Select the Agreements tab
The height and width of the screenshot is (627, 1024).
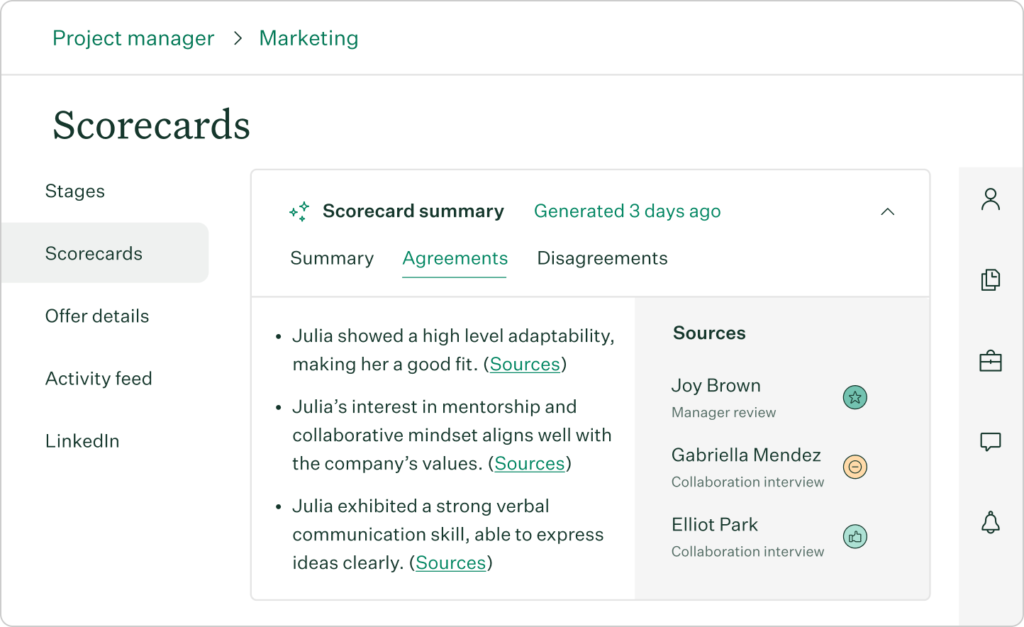click(x=455, y=259)
